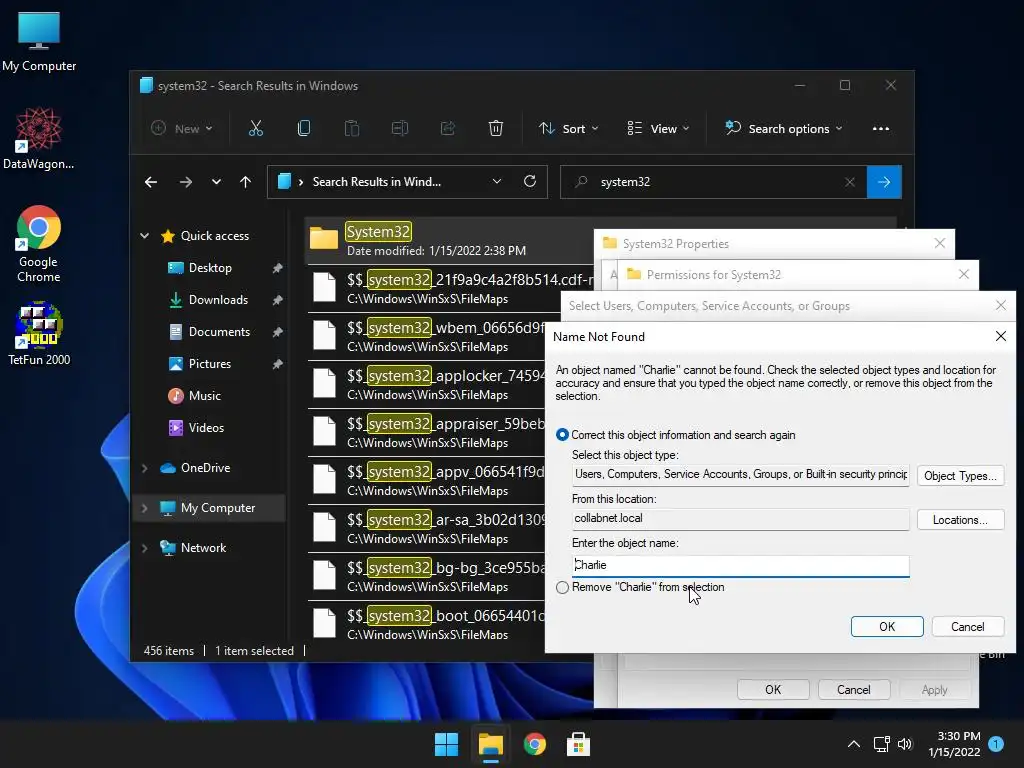The height and width of the screenshot is (768, 1024).
Task: Clear the system32 search box text
Action: [x=850, y=182]
